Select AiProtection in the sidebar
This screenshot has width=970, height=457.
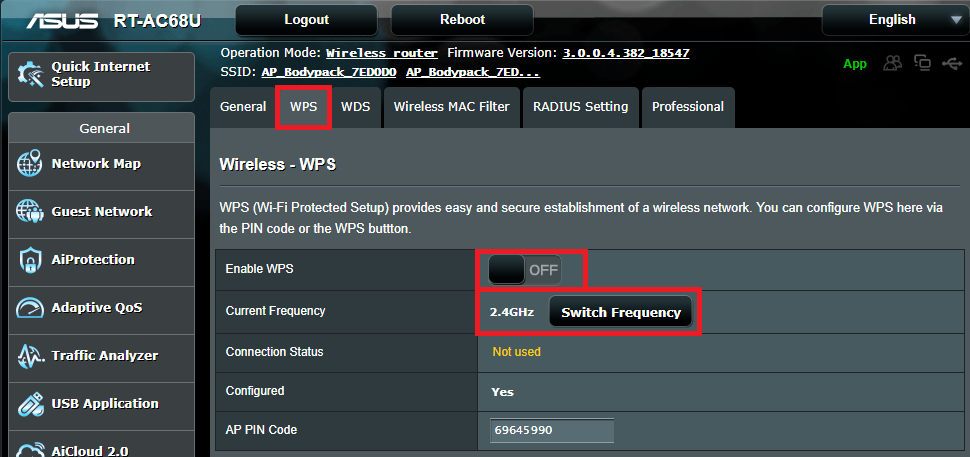point(101,260)
